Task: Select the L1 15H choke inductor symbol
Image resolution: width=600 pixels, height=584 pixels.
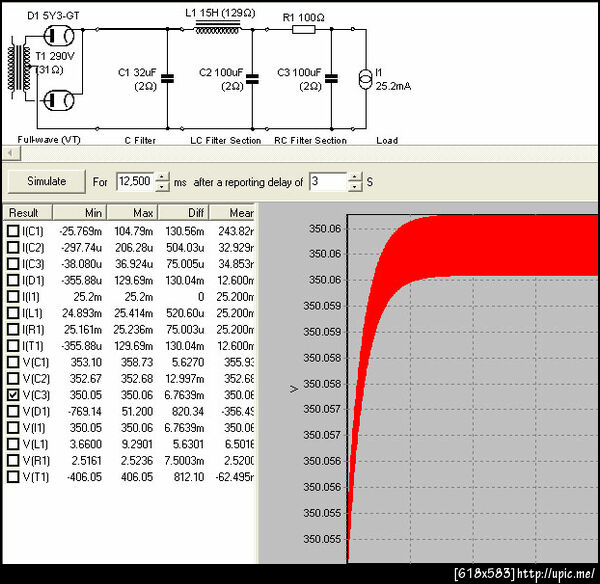Action: (x=217, y=28)
